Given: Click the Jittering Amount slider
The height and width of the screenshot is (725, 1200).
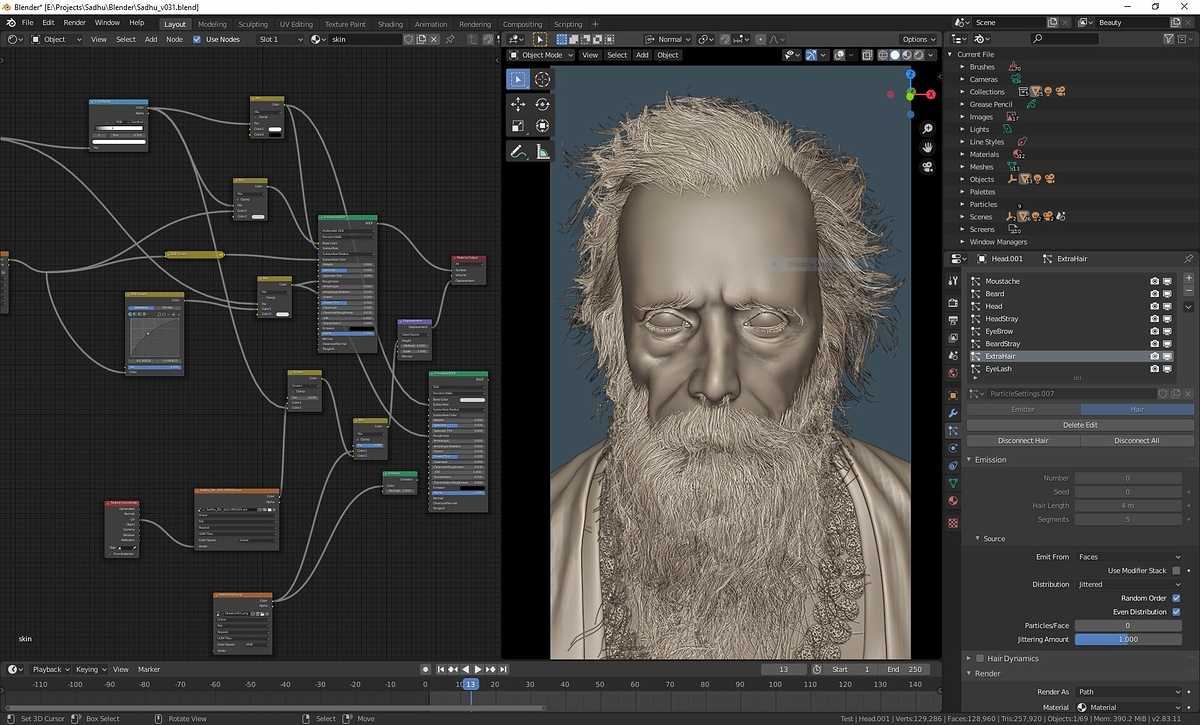Looking at the screenshot, I should (1128, 639).
